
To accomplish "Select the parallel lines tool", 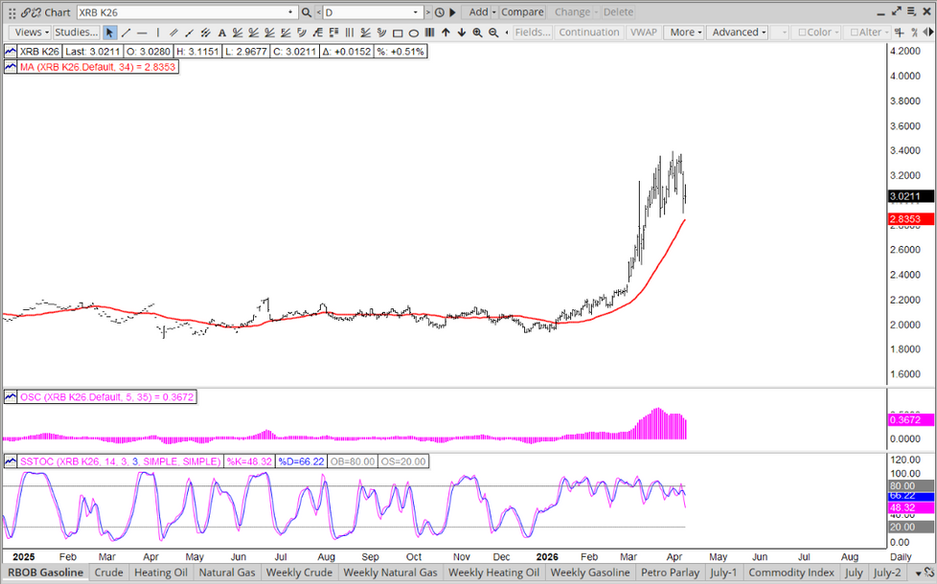I will pyautogui.click(x=174, y=32).
